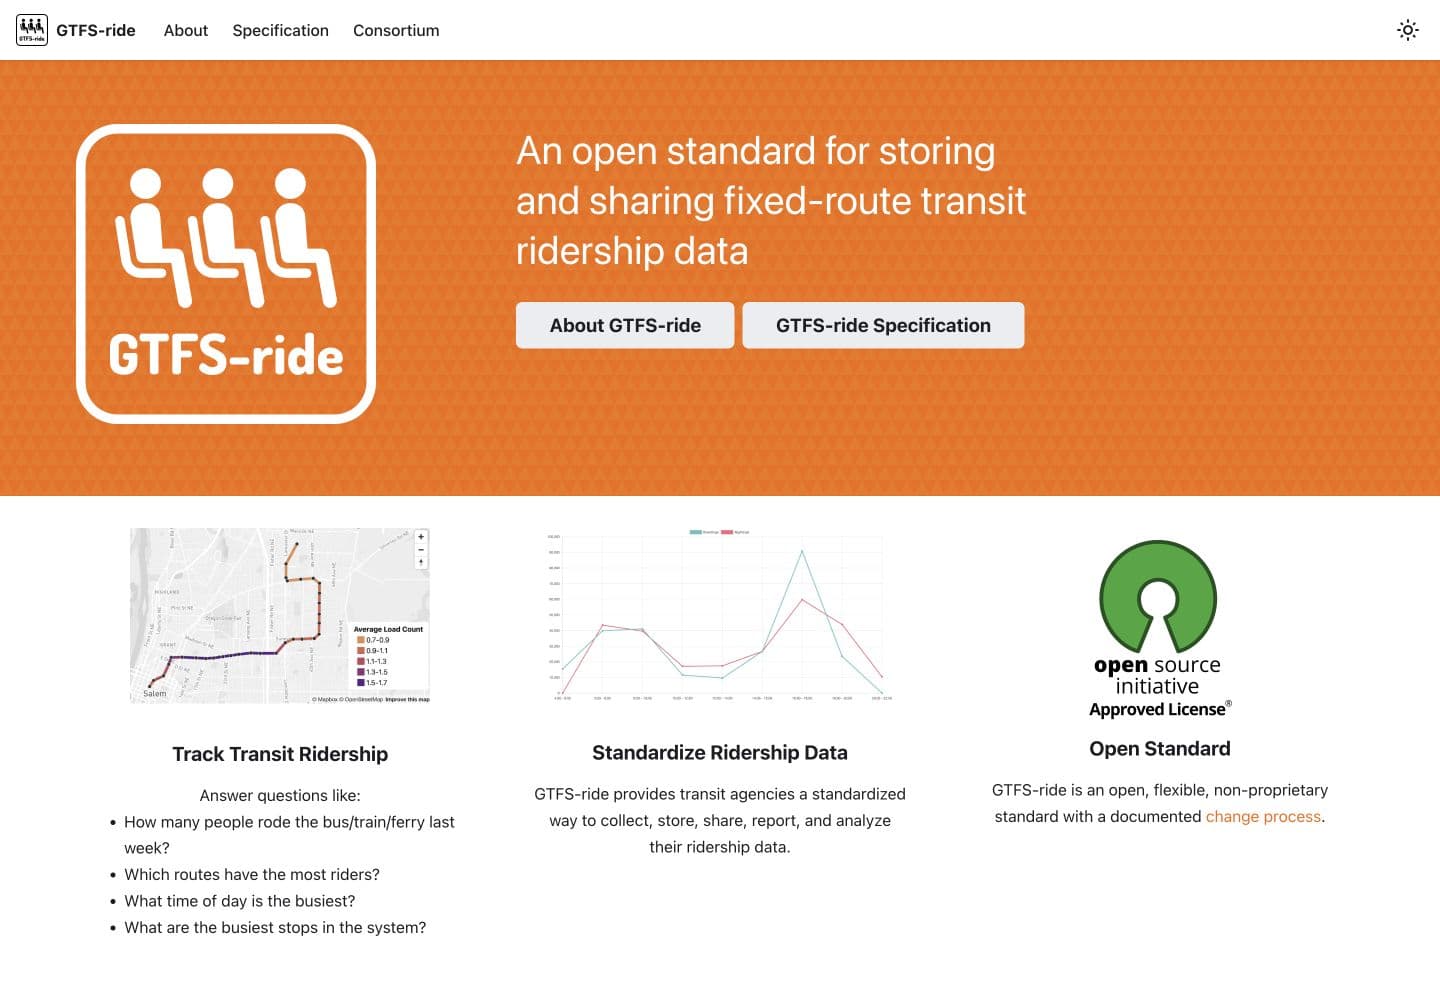The width and height of the screenshot is (1440, 1000).
Task: Click the map zoom-in plus icon
Action: [x=421, y=537]
